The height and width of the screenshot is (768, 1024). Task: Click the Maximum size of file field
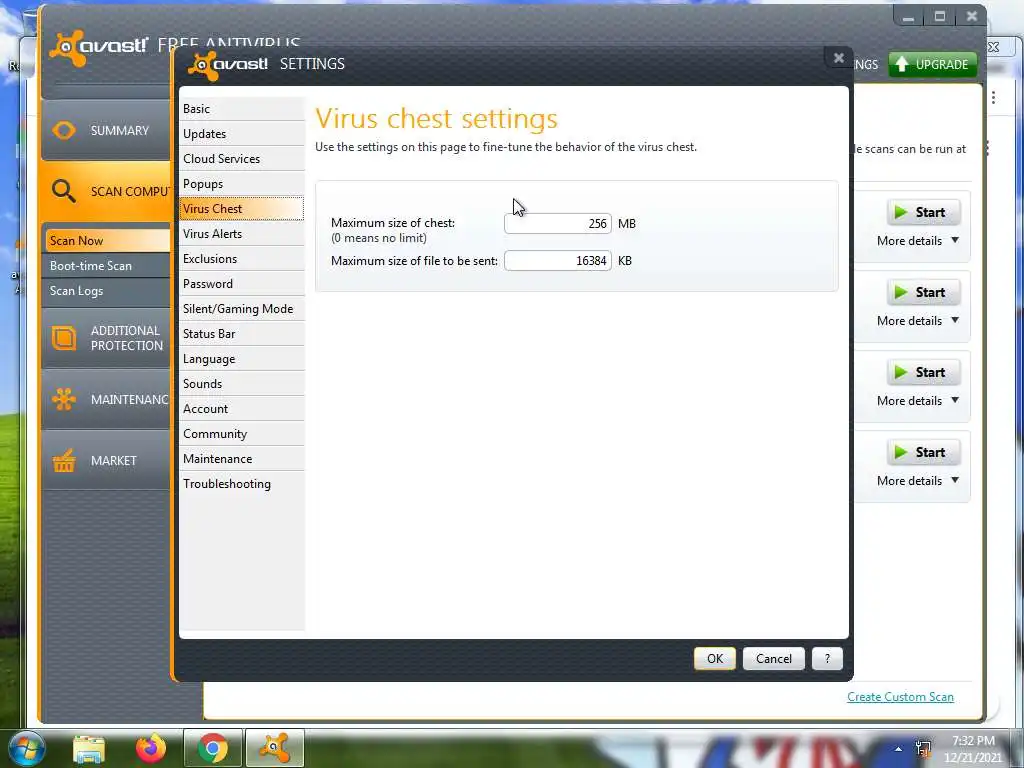(558, 261)
